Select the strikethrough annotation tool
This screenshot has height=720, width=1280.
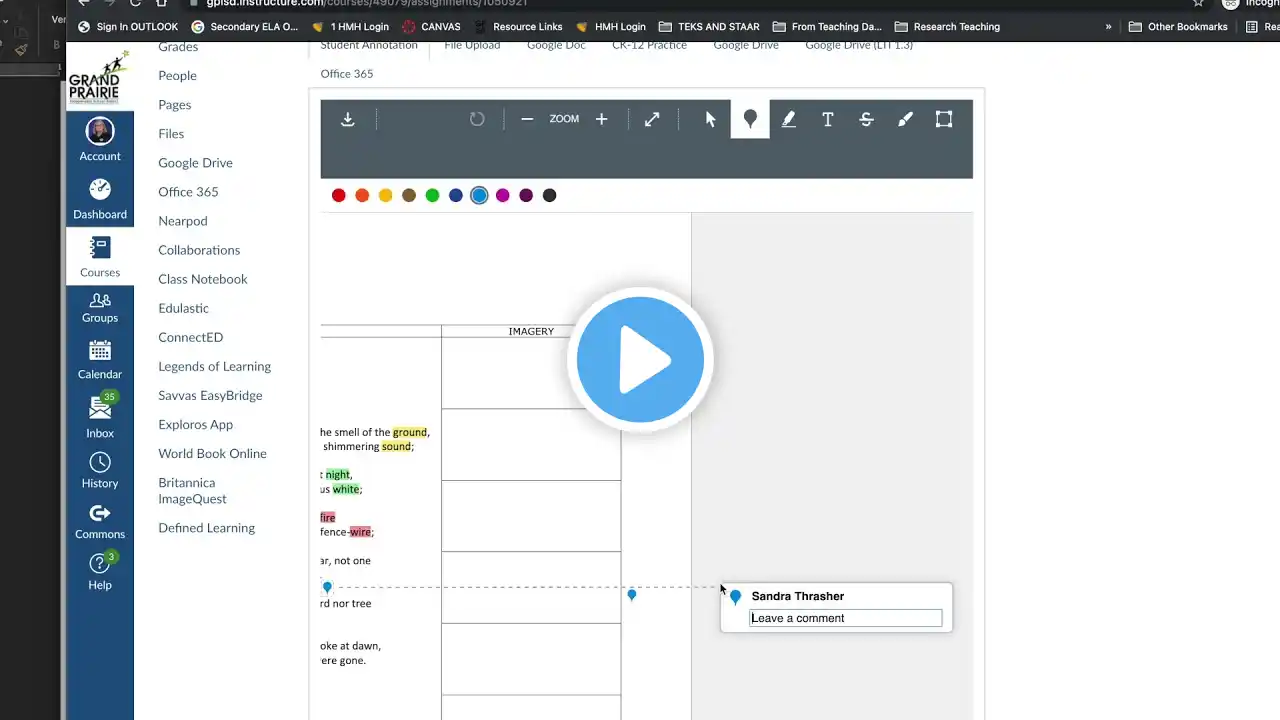tap(866, 119)
